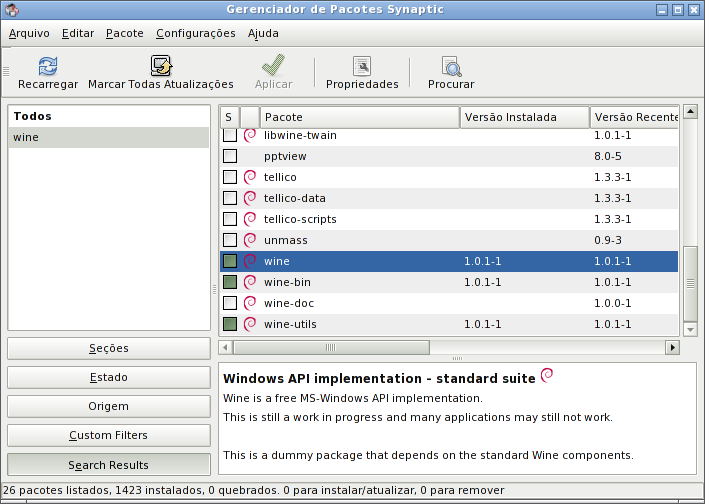Toggle status checkbox for tellico-scripts
The height and width of the screenshot is (504, 705).
pos(230,219)
